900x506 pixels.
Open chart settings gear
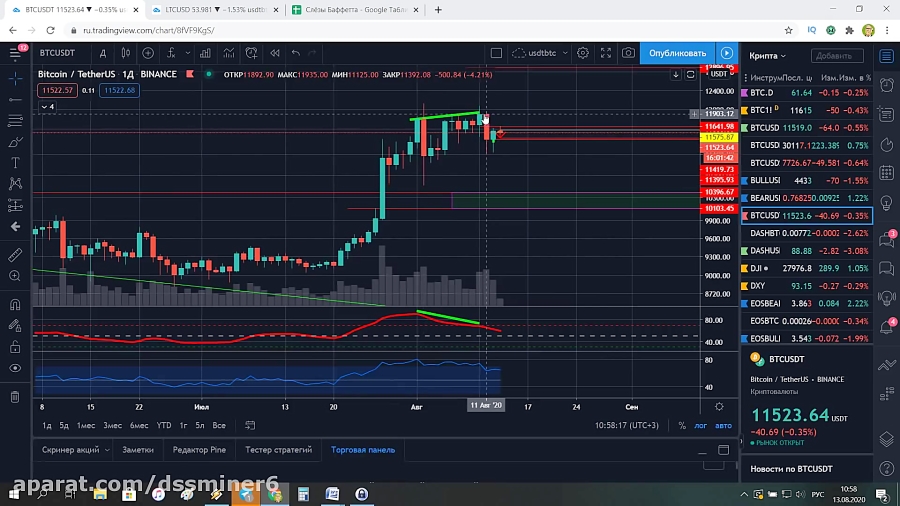tap(583, 53)
